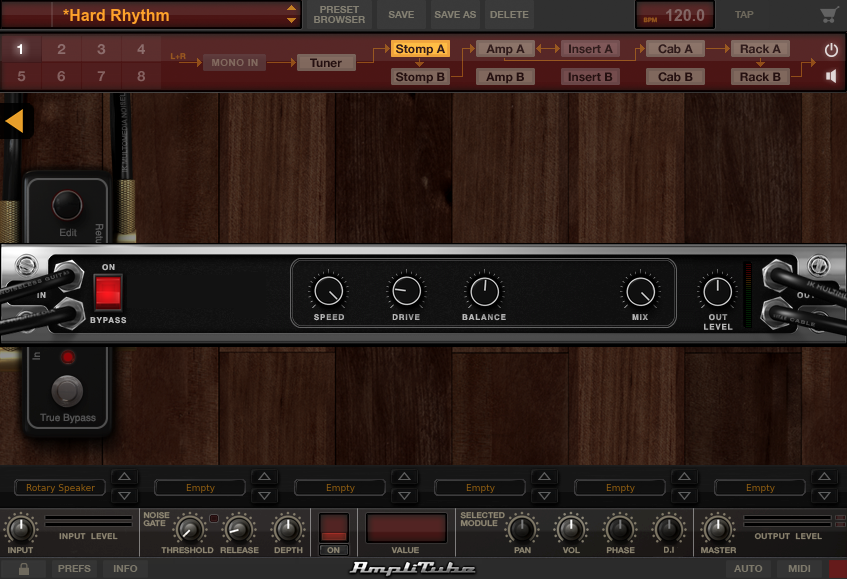The image size is (847, 579).
Task: Select the Stomp A module
Action: point(420,49)
